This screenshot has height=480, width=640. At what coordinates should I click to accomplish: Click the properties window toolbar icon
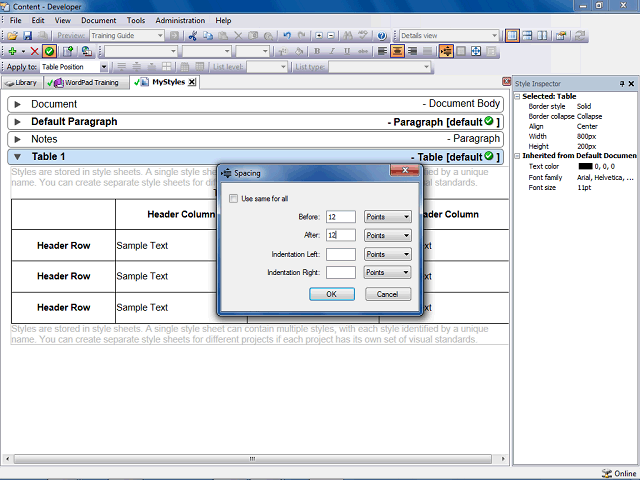[561, 36]
